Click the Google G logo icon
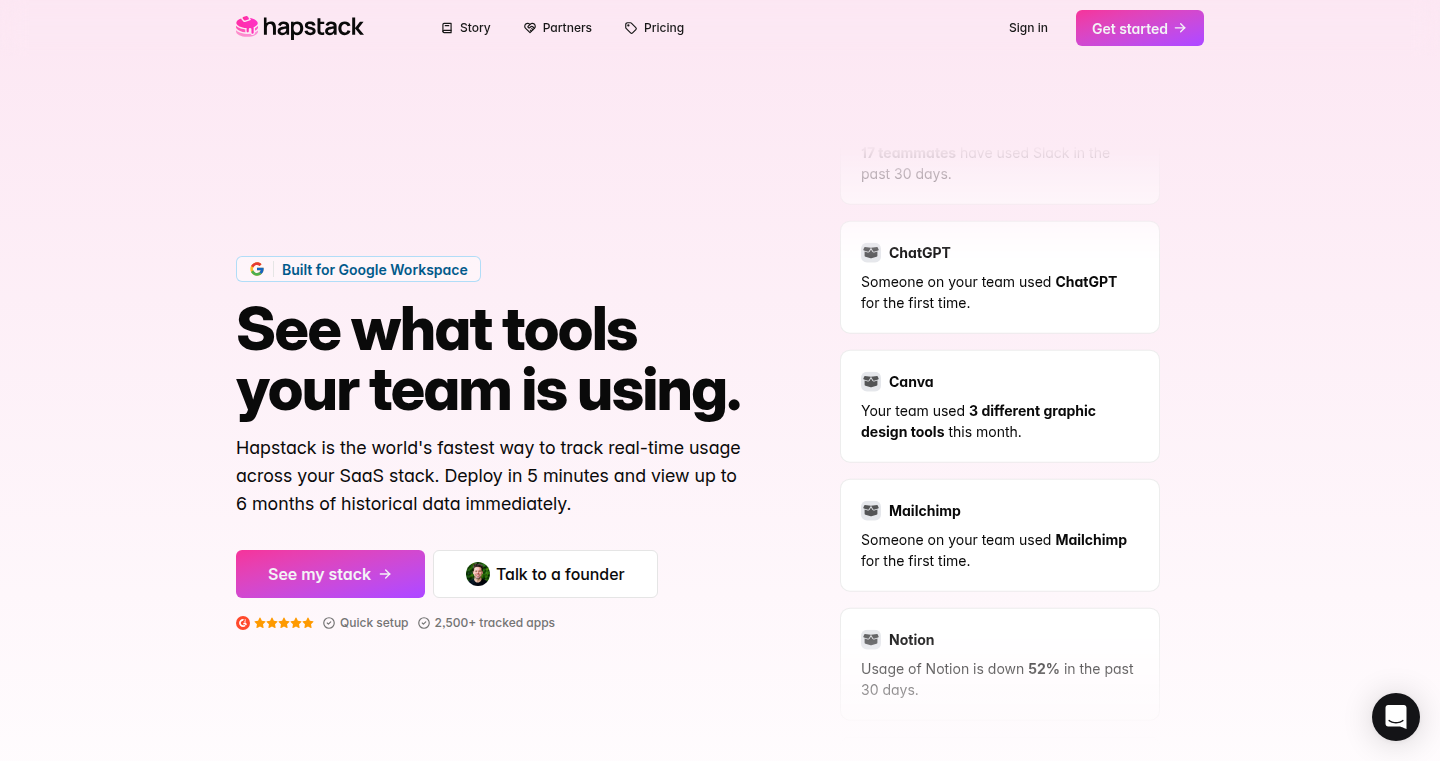The image size is (1440, 761). pyautogui.click(x=257, y=269)
